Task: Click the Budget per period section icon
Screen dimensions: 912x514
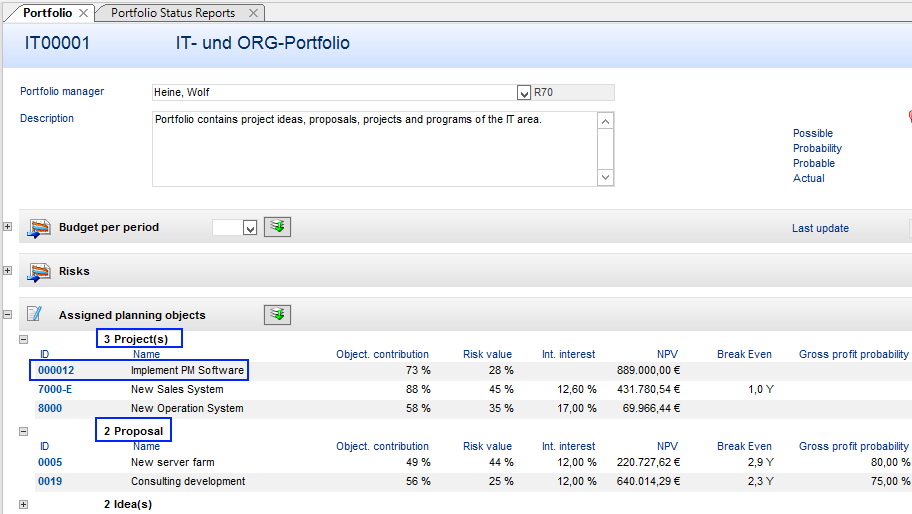Action: 38,227
